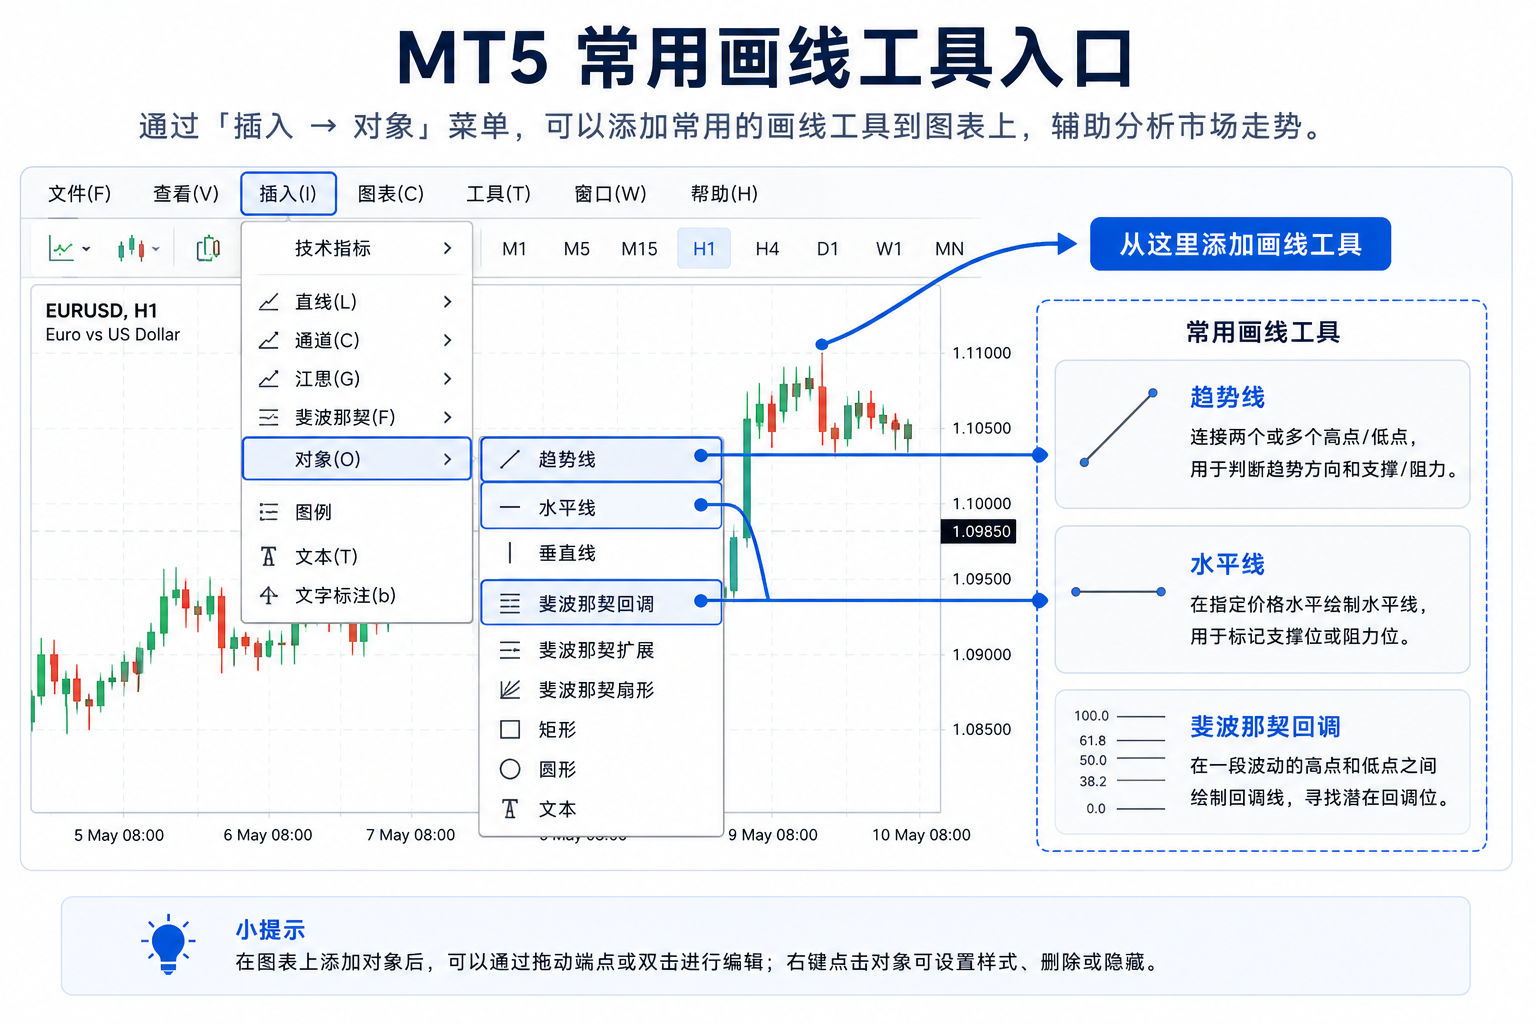Open the 文件(F) menu

point(80,194)
